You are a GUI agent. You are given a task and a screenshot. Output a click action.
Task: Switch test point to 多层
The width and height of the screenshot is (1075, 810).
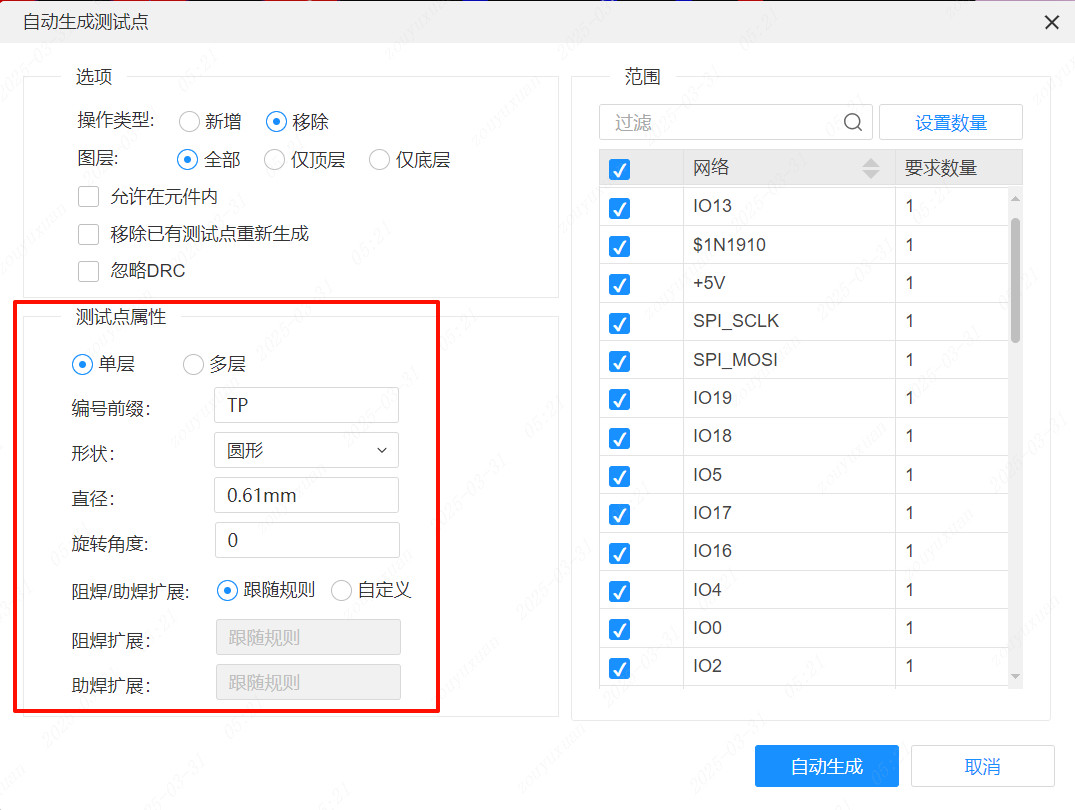click(192, 364)
